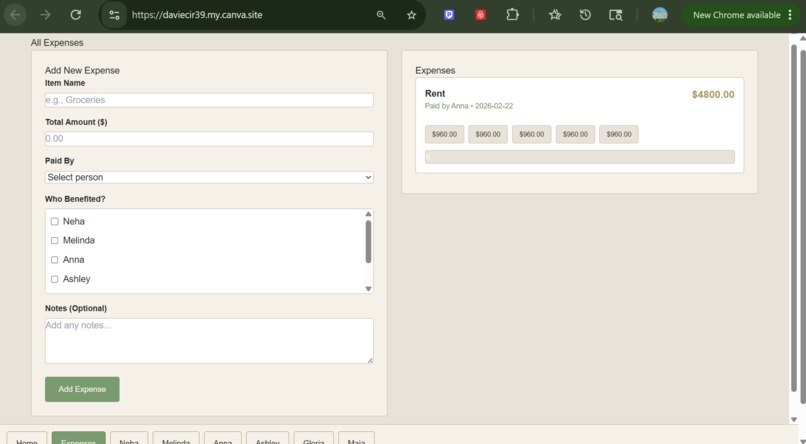The height and width of the screenshot is (444, 806).
Task: Click the Total Amount input field
Action: (209, 139)
